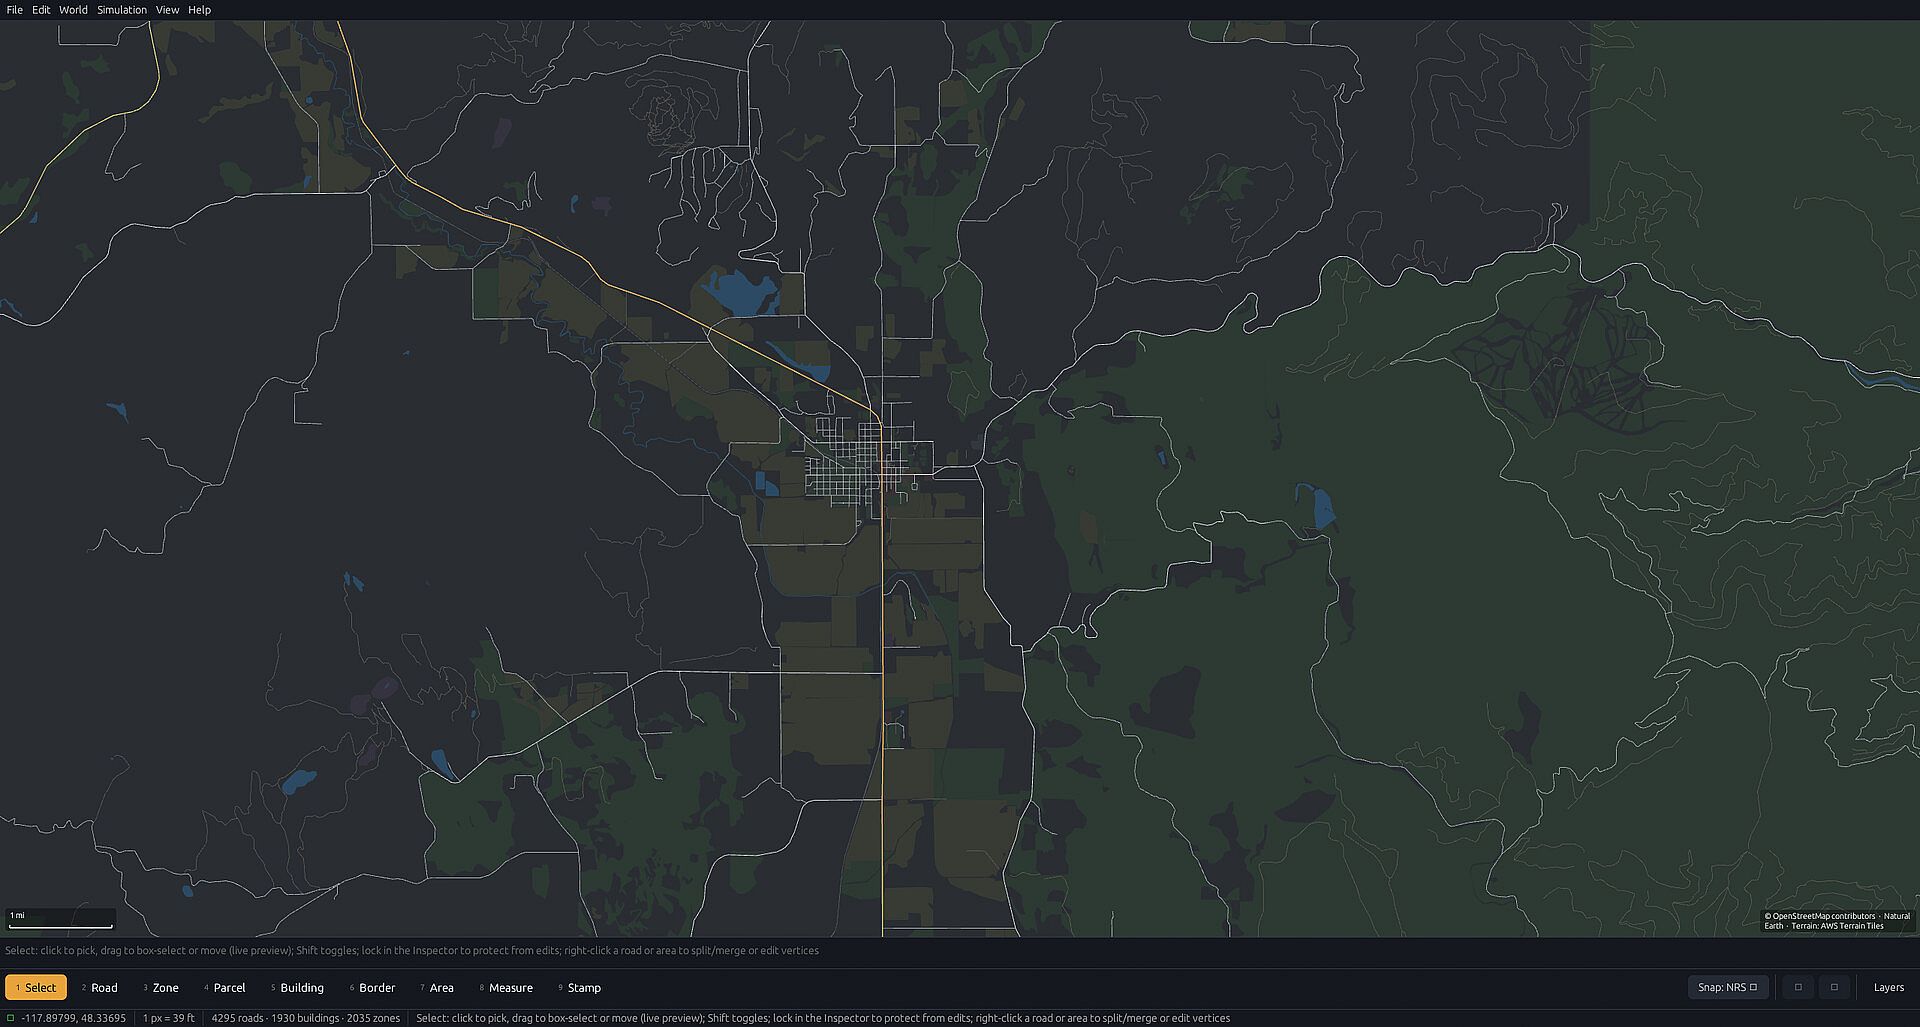The width and height of the screenshot is (1920, 1027).
Task: Select the Stamp tool
Action: (x=579, y=987)
